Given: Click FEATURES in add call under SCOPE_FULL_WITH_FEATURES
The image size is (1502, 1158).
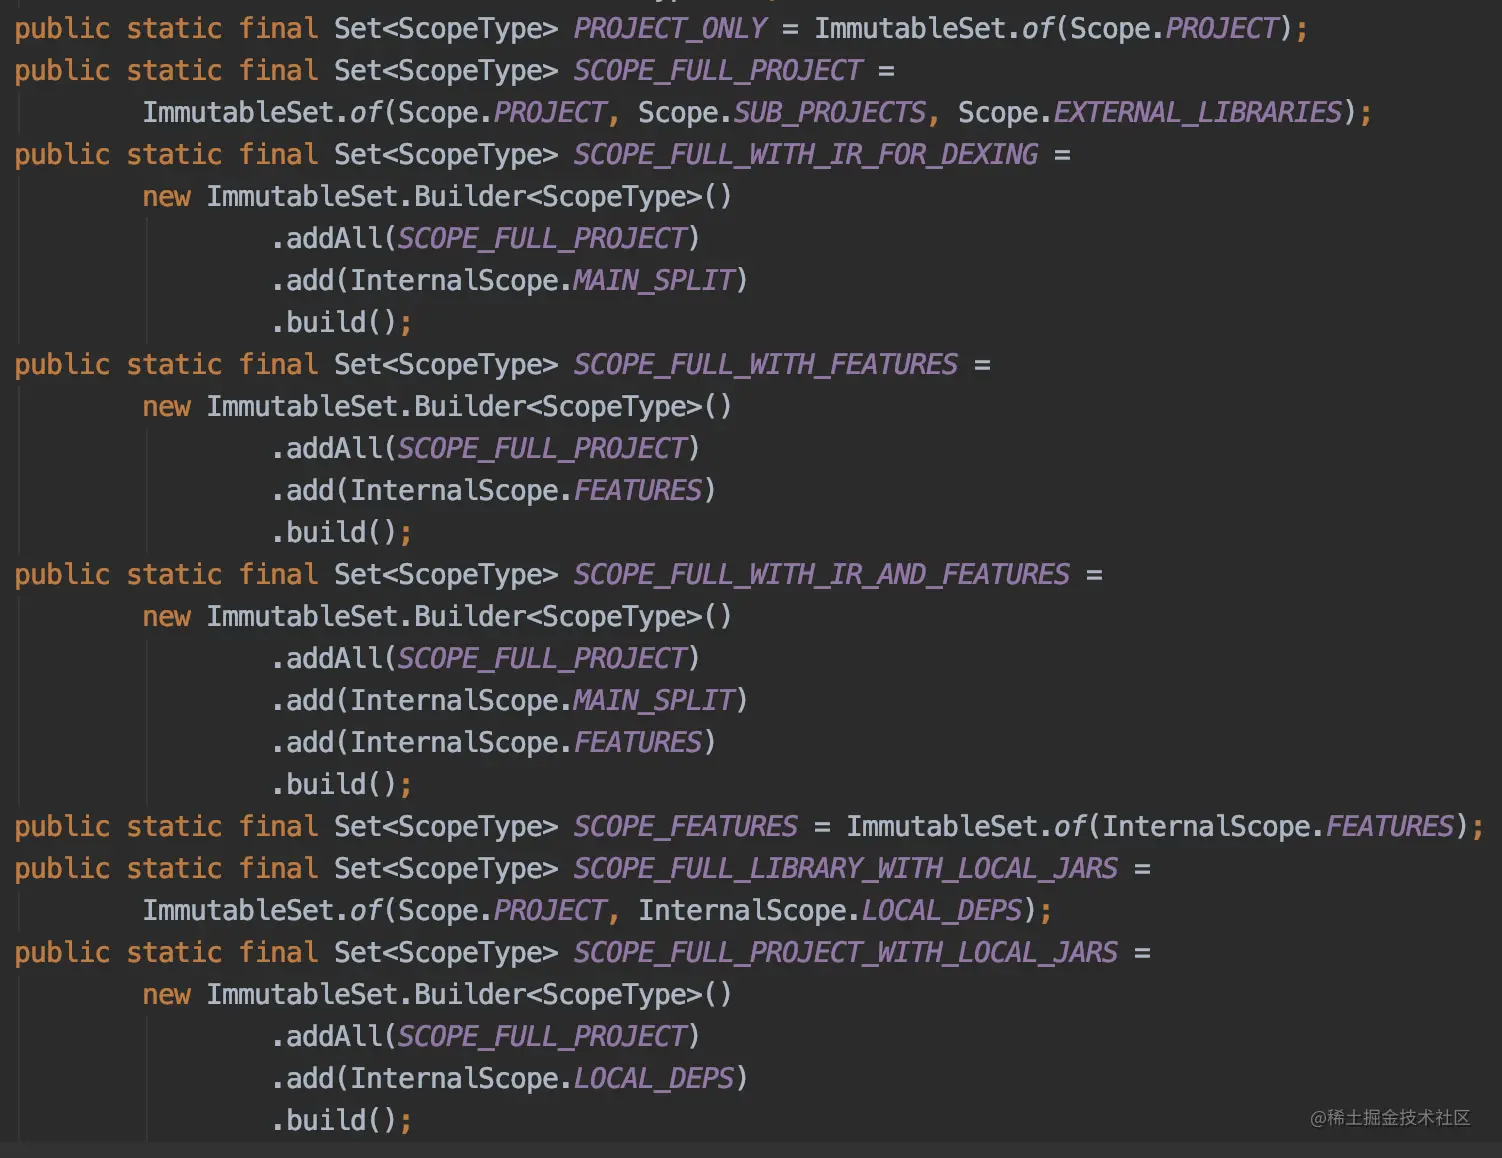Looking at the screenshot, I should (638, 490).
